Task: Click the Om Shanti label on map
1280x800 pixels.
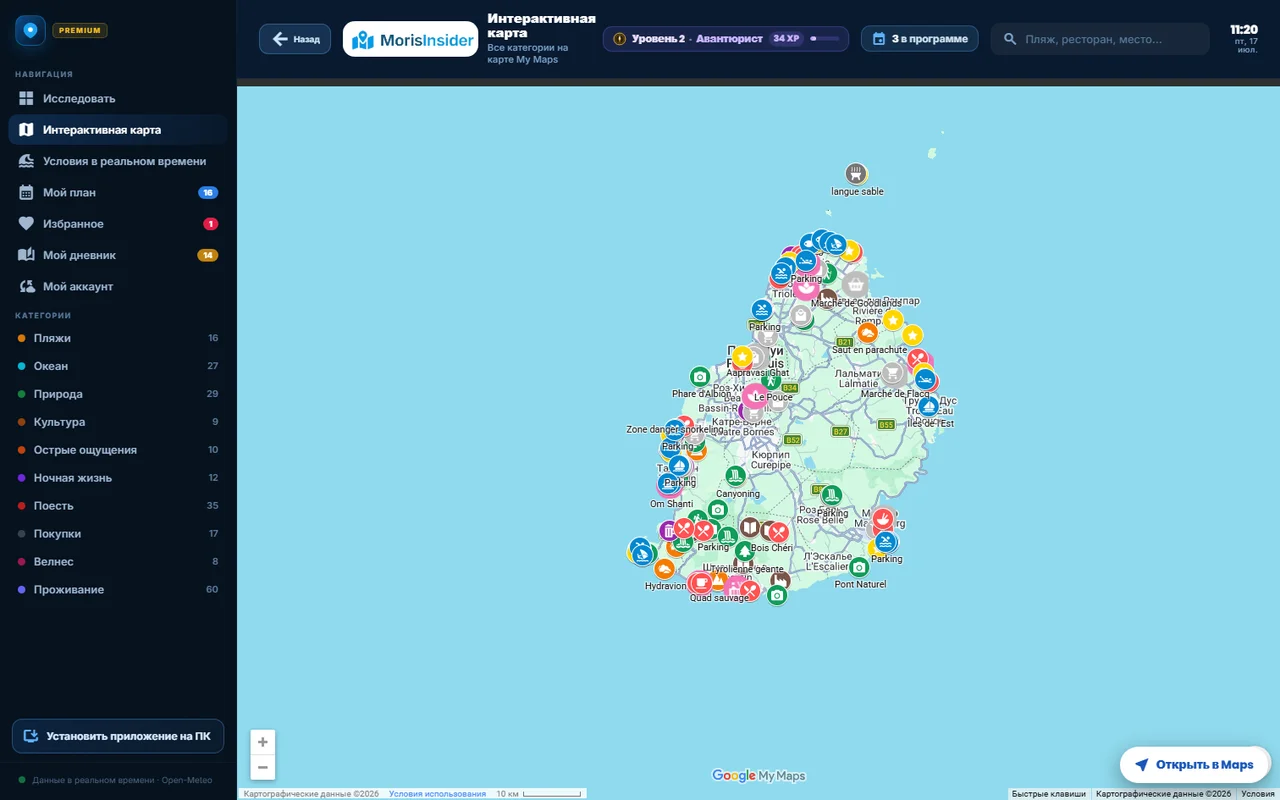Action: (671, 504)
